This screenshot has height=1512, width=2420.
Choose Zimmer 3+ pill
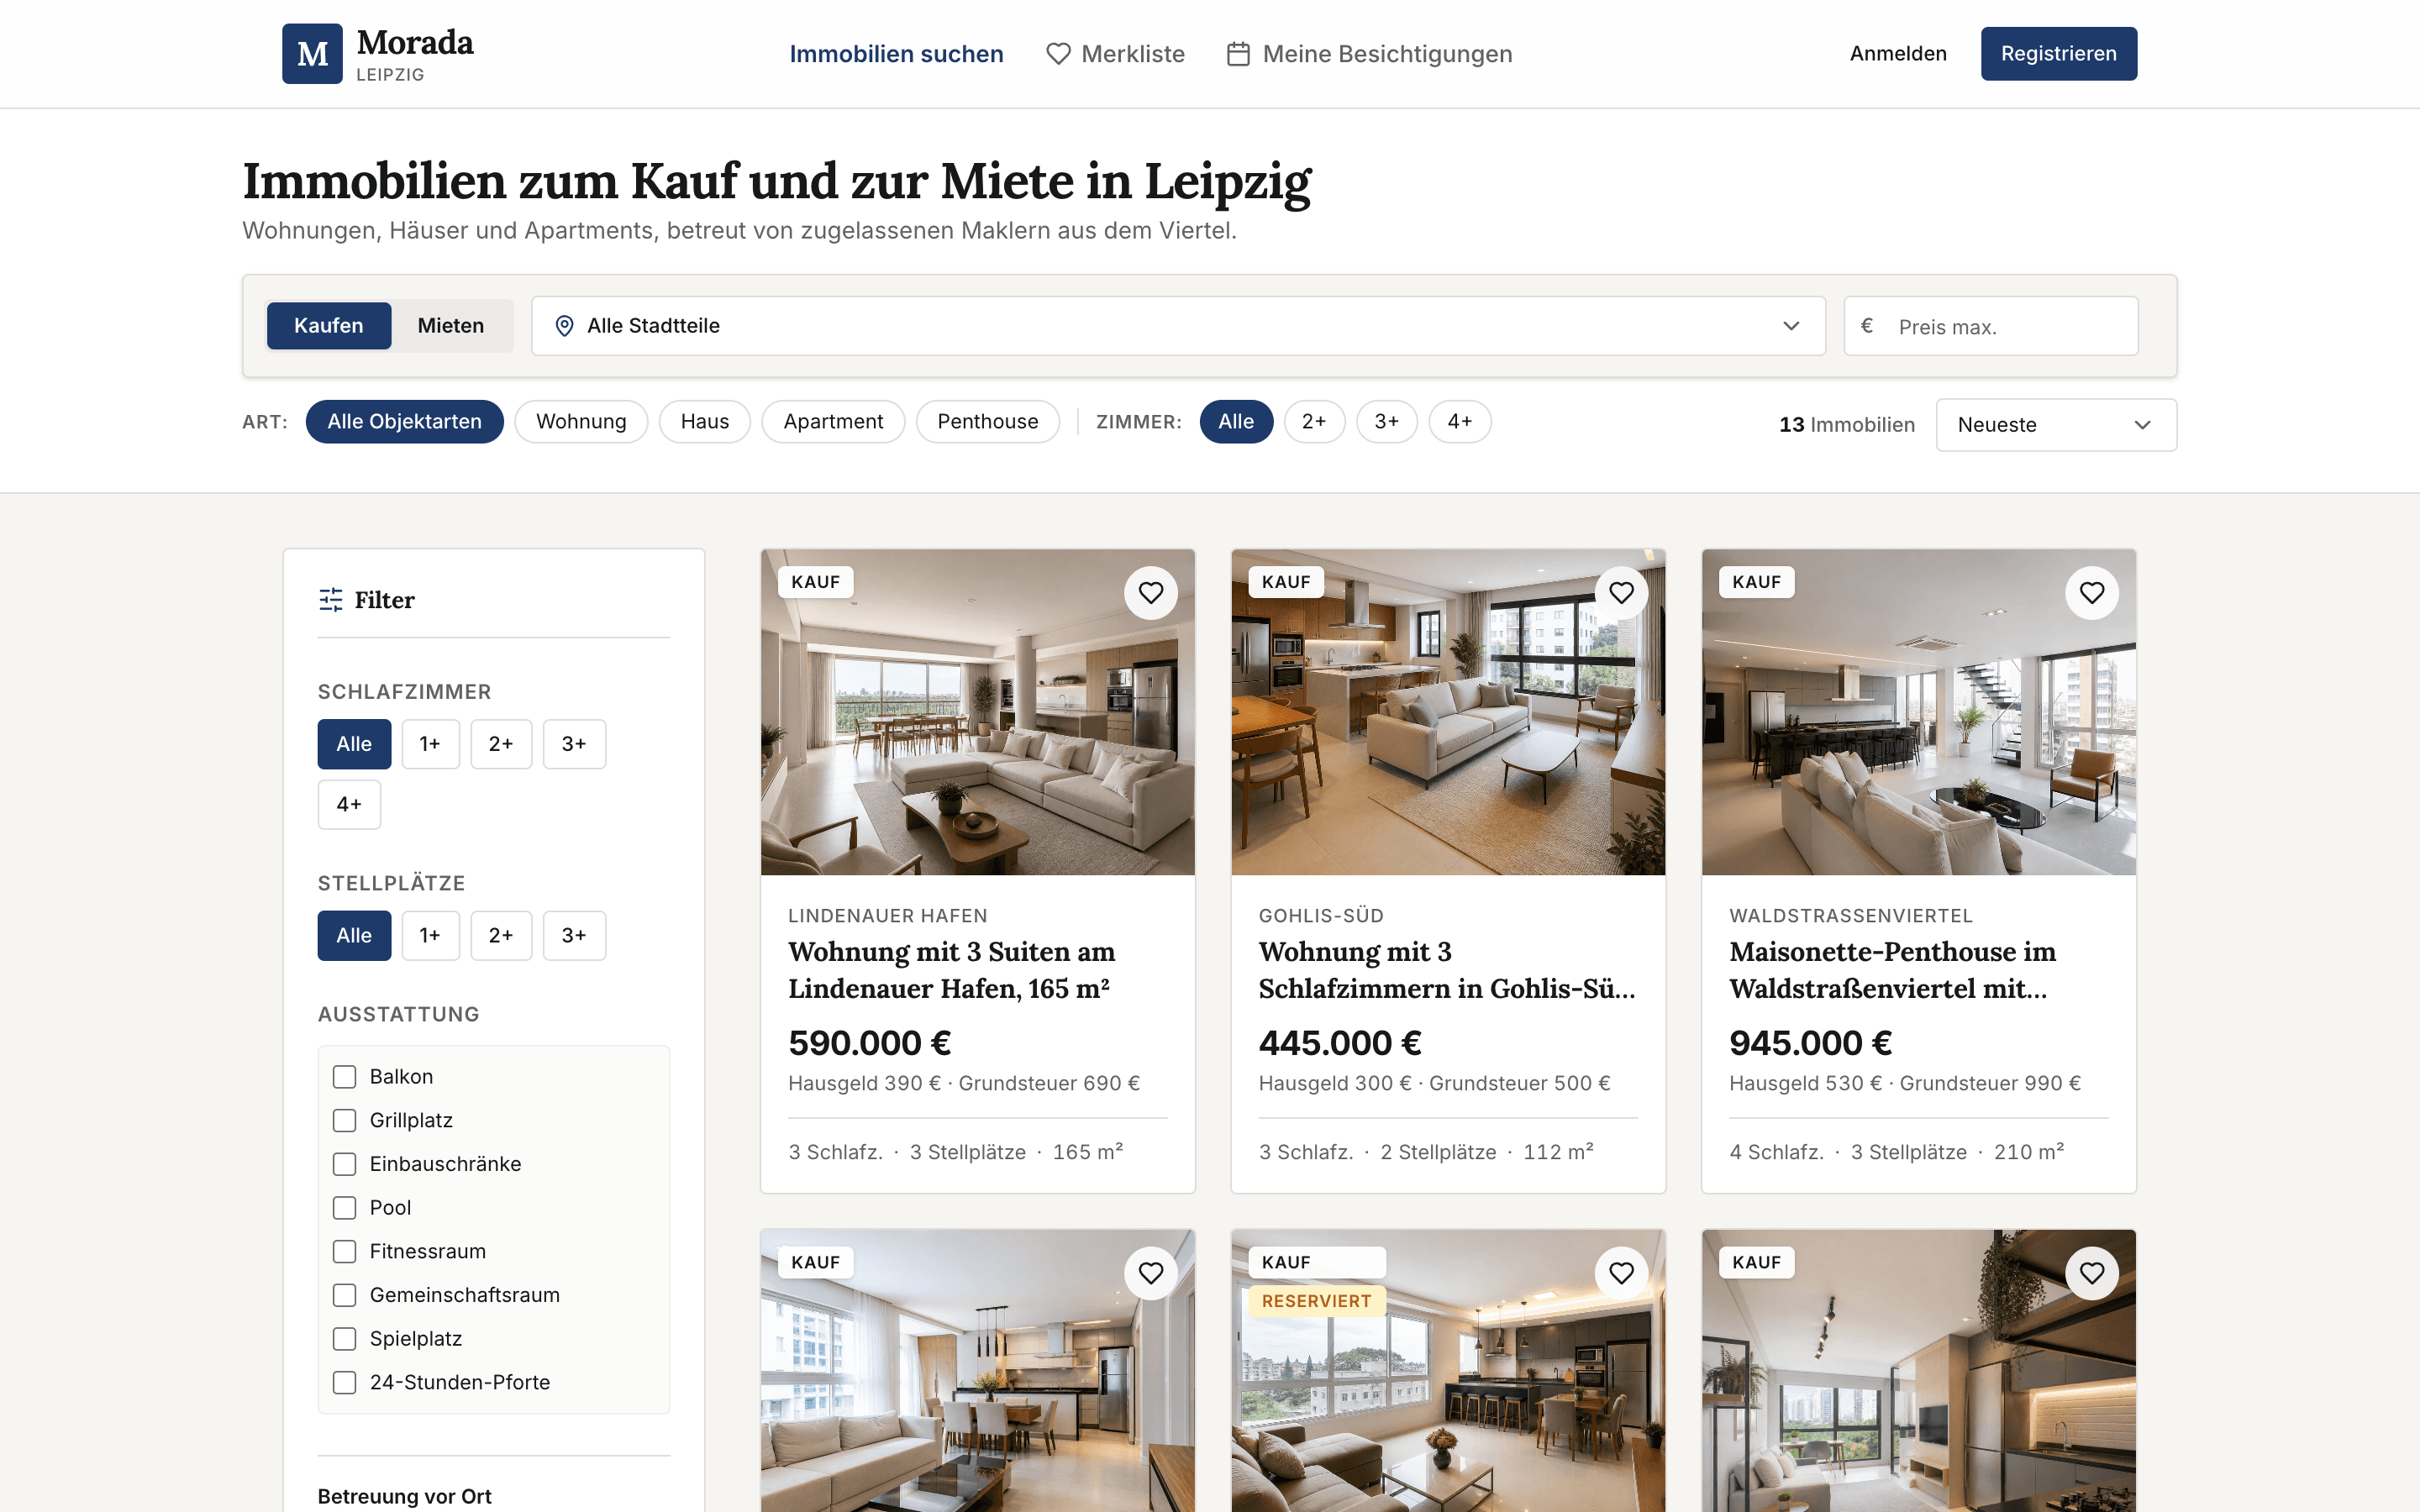point(1387,422)
